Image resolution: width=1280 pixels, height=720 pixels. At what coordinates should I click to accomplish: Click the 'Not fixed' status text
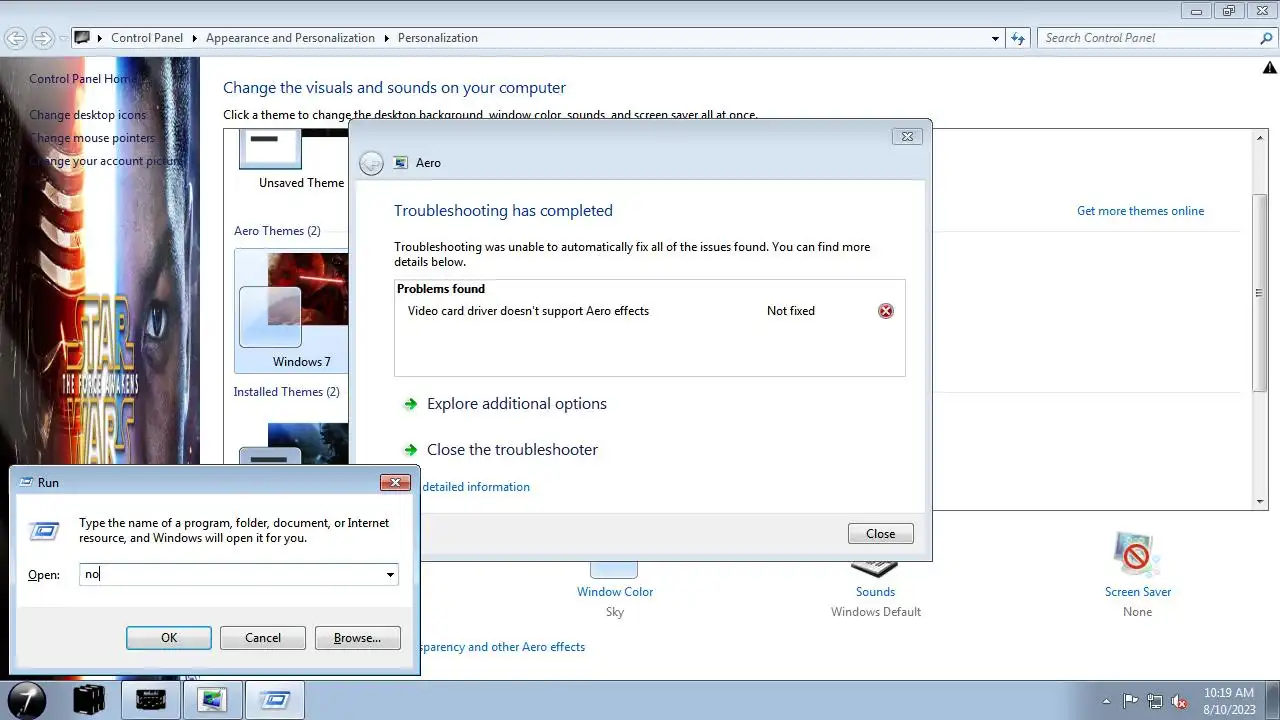pos(791,311)
